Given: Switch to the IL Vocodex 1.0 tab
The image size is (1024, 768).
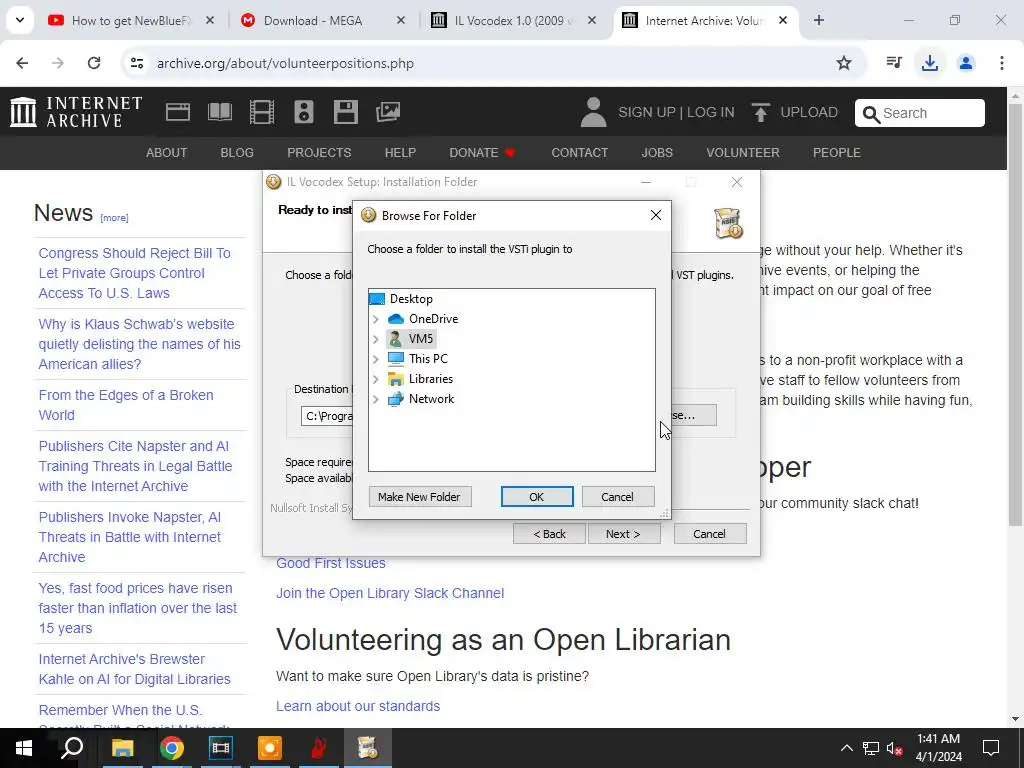Looking at the screenshot, I should [513, 21].
